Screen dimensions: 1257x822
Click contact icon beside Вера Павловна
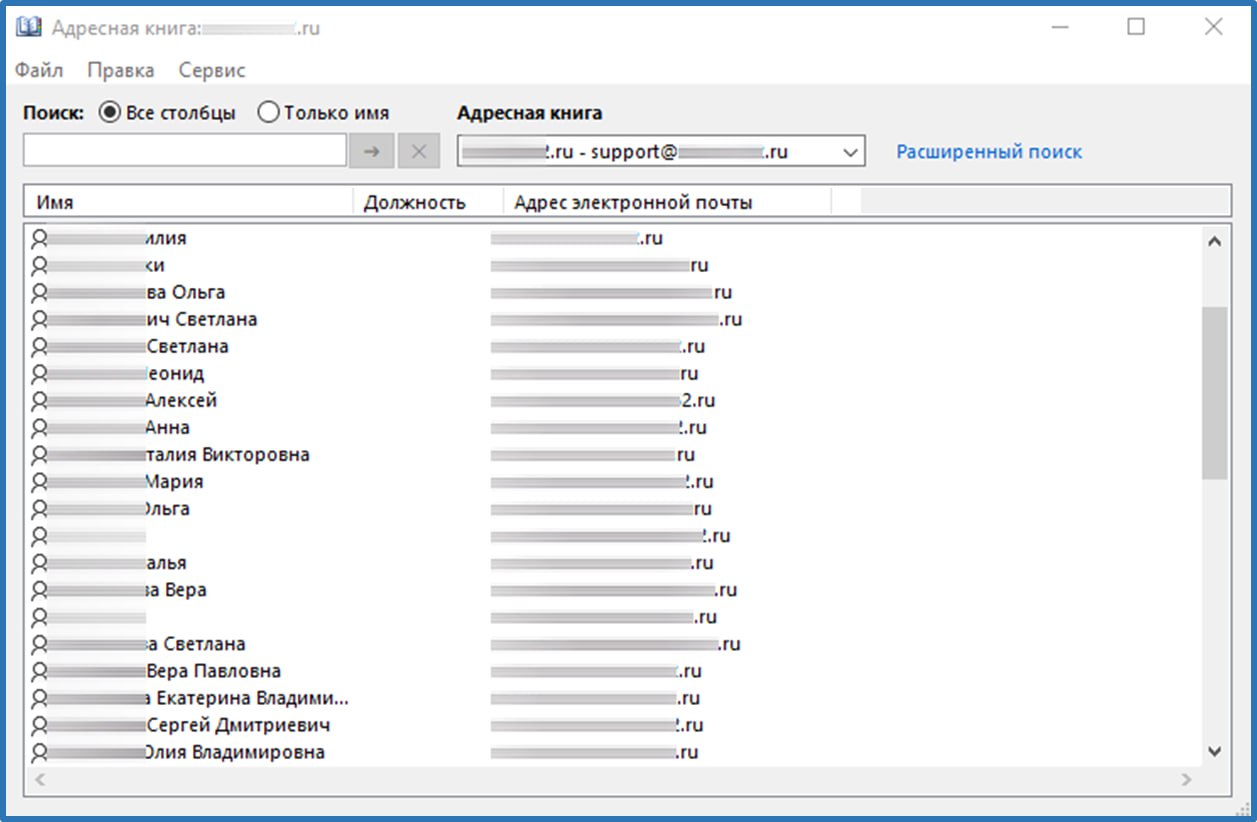(x=40, y=671)
